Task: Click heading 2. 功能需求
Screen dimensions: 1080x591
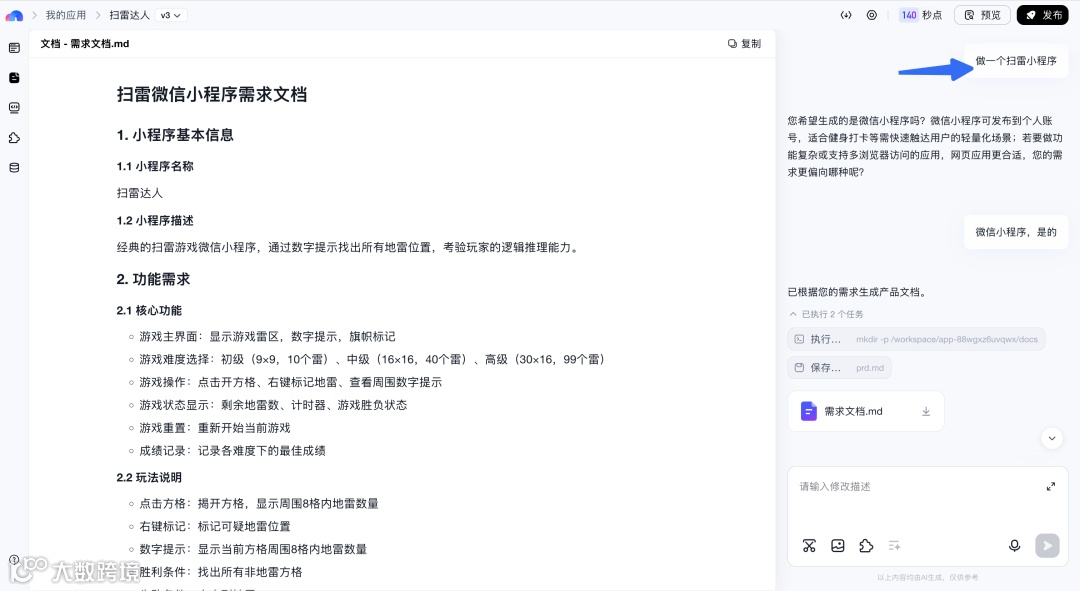Action: tap(153, 279)
